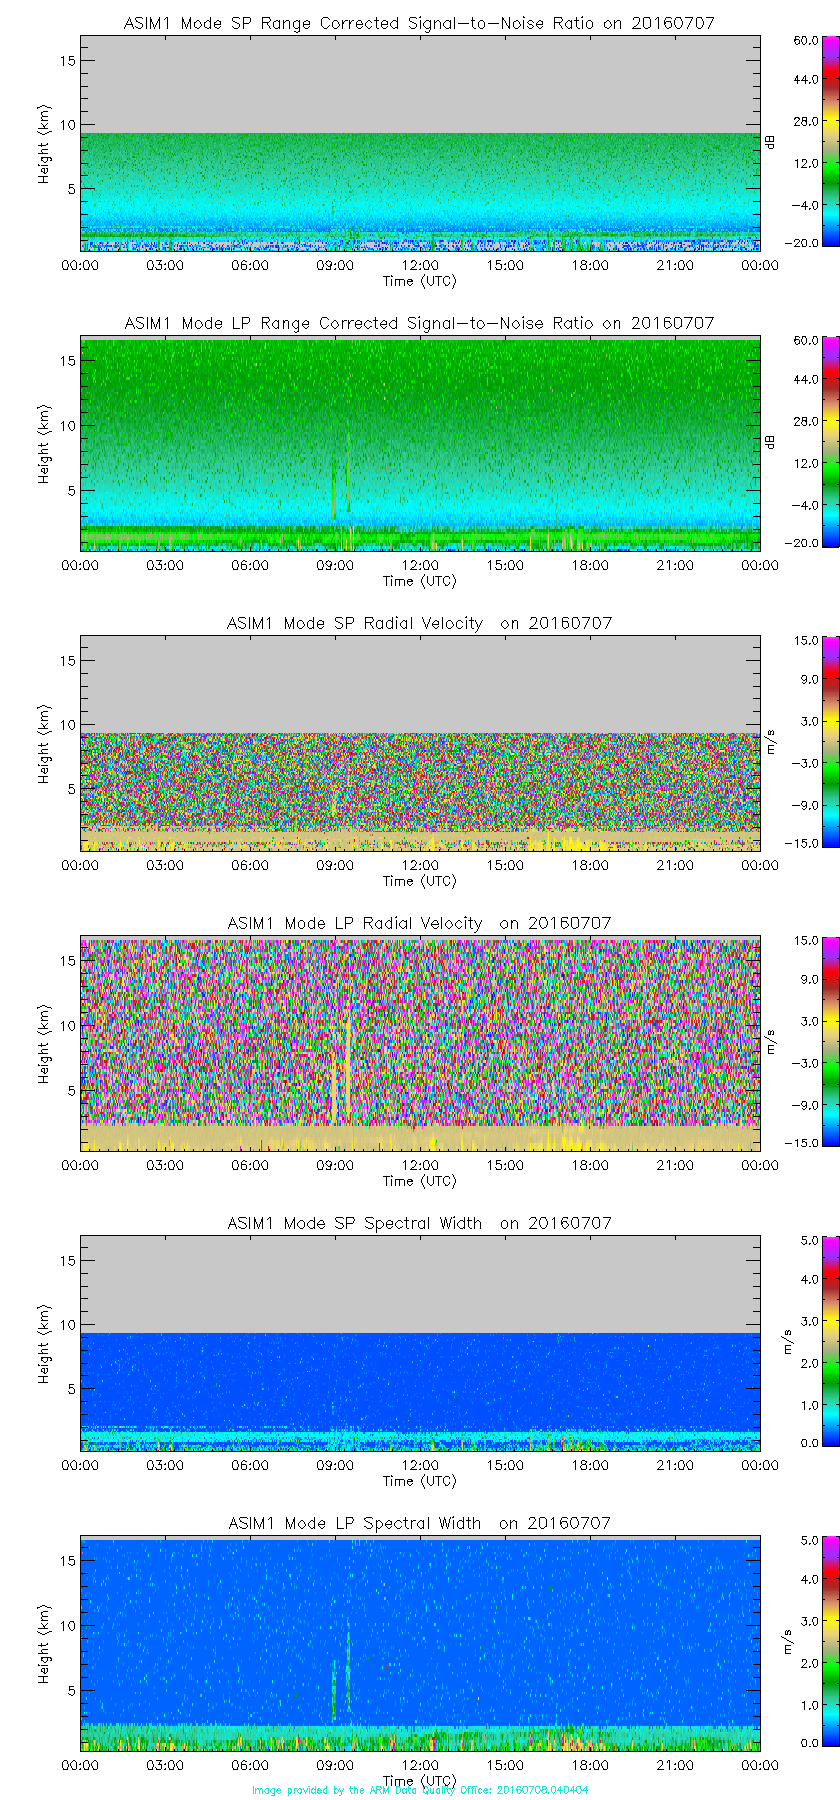Click Time (UTC) label under the SP SNR plot
Viewport: 840px width, 1800px height.
[419, 281]
